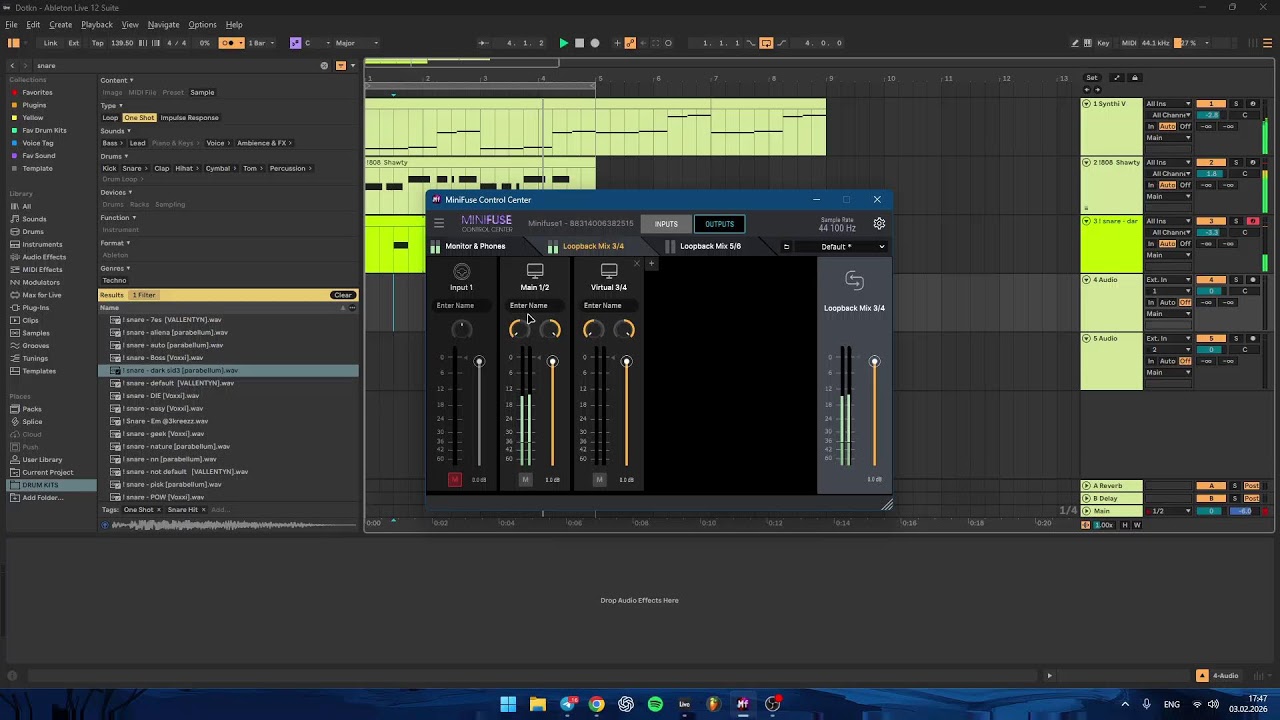Viewport: 1280px width, 720px height.
Task: Fold the 2 !808 Shawty track
Action: point(1086,162)
